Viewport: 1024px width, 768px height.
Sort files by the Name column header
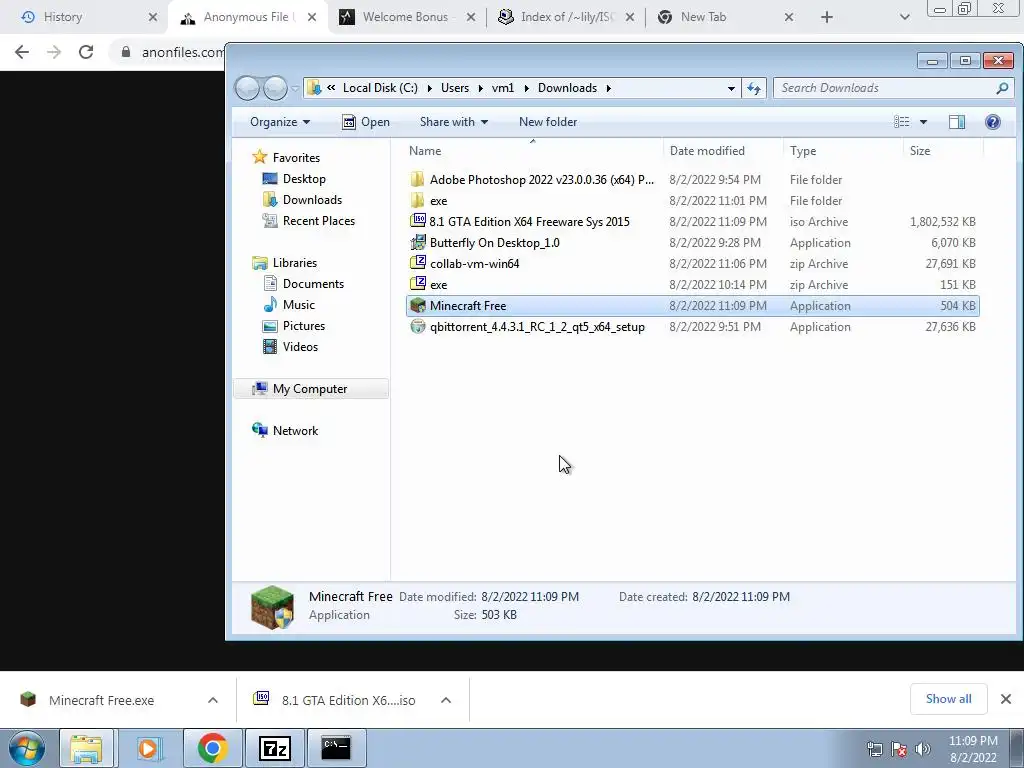[425, 151]
